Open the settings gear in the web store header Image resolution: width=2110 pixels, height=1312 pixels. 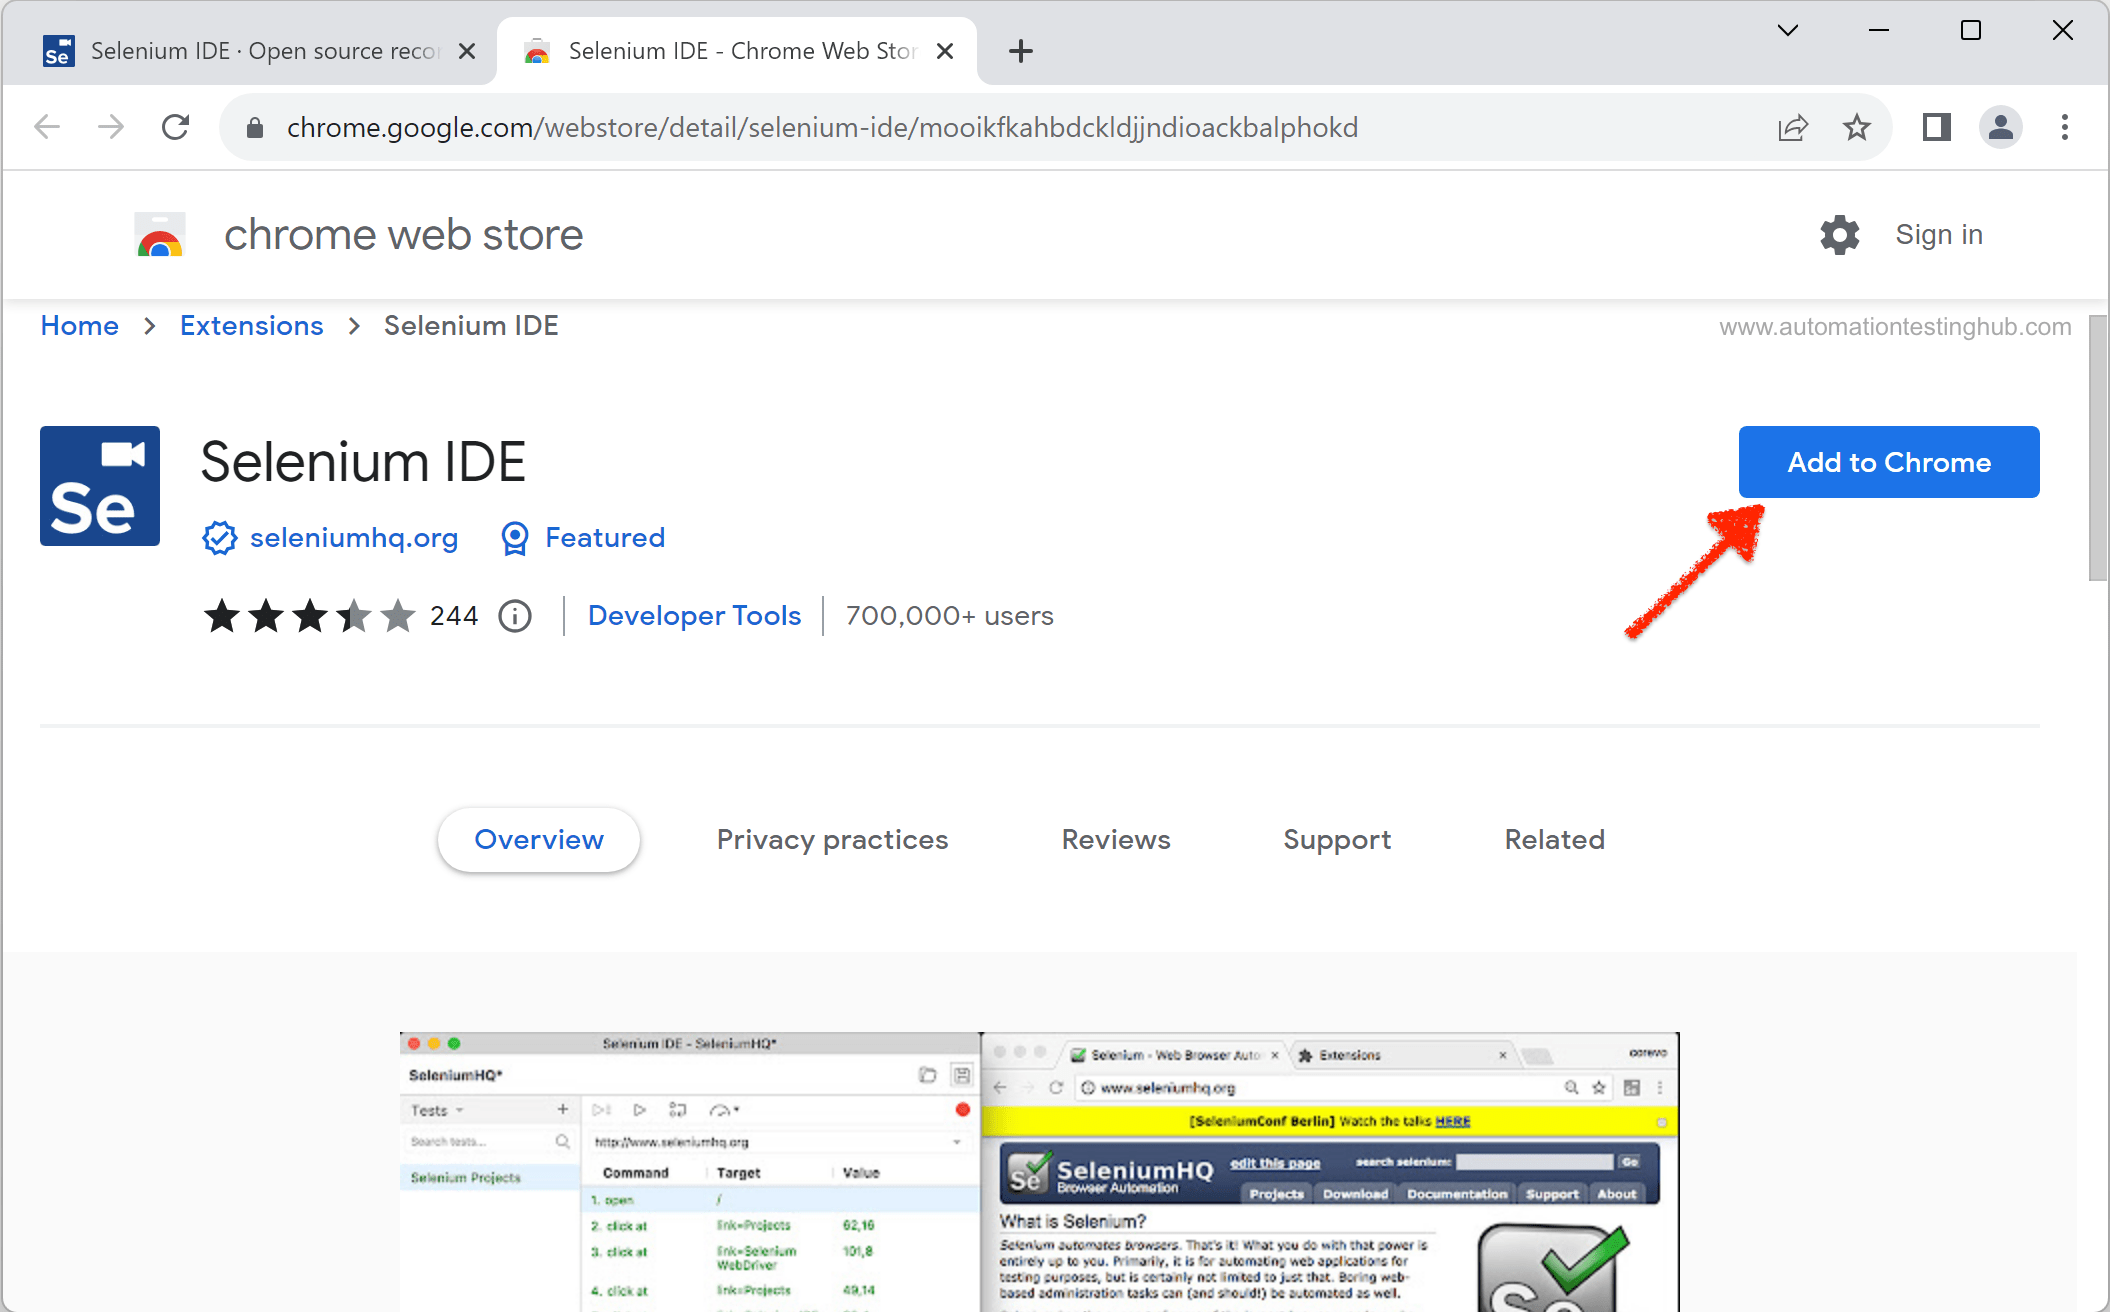[1839, 235]
